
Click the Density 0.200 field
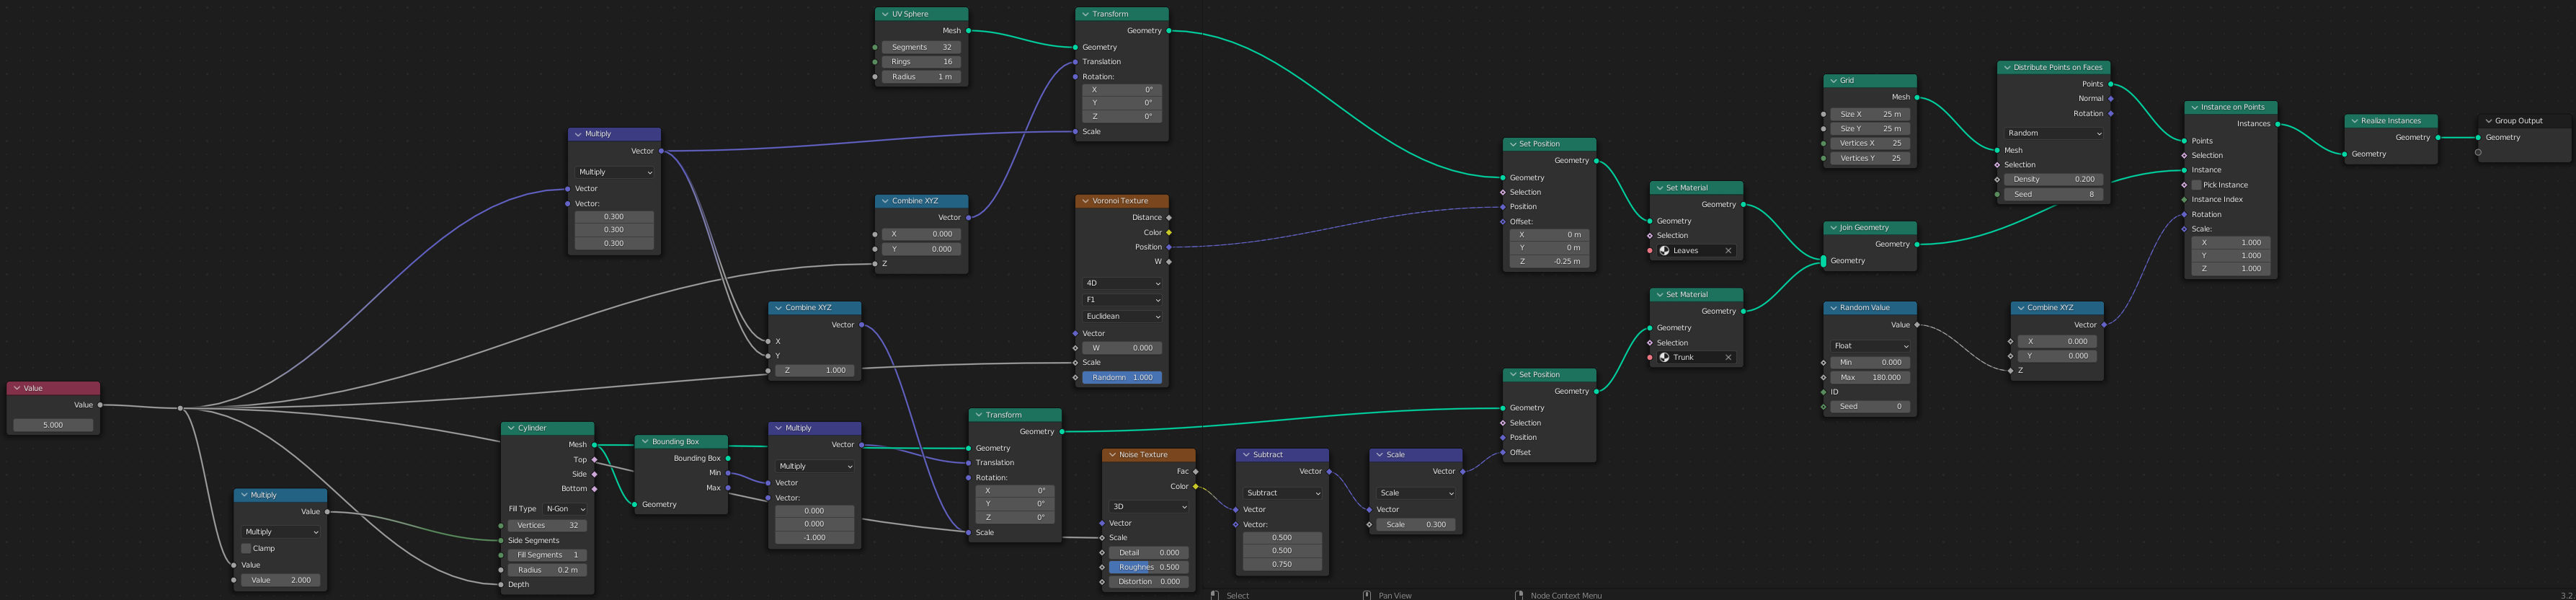[2054, 180]
